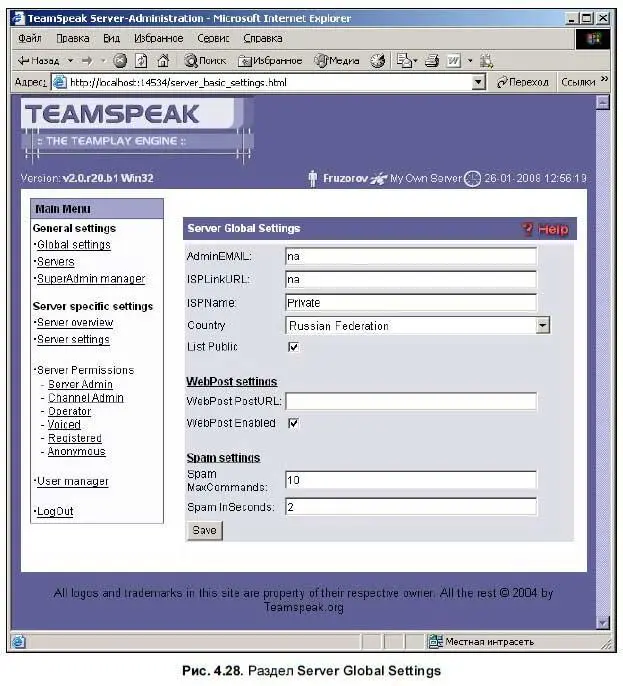Click the AdminEMAIL input field
This screenshot has height=686, width=623.
pyautogui.click(x=411, y=256)
